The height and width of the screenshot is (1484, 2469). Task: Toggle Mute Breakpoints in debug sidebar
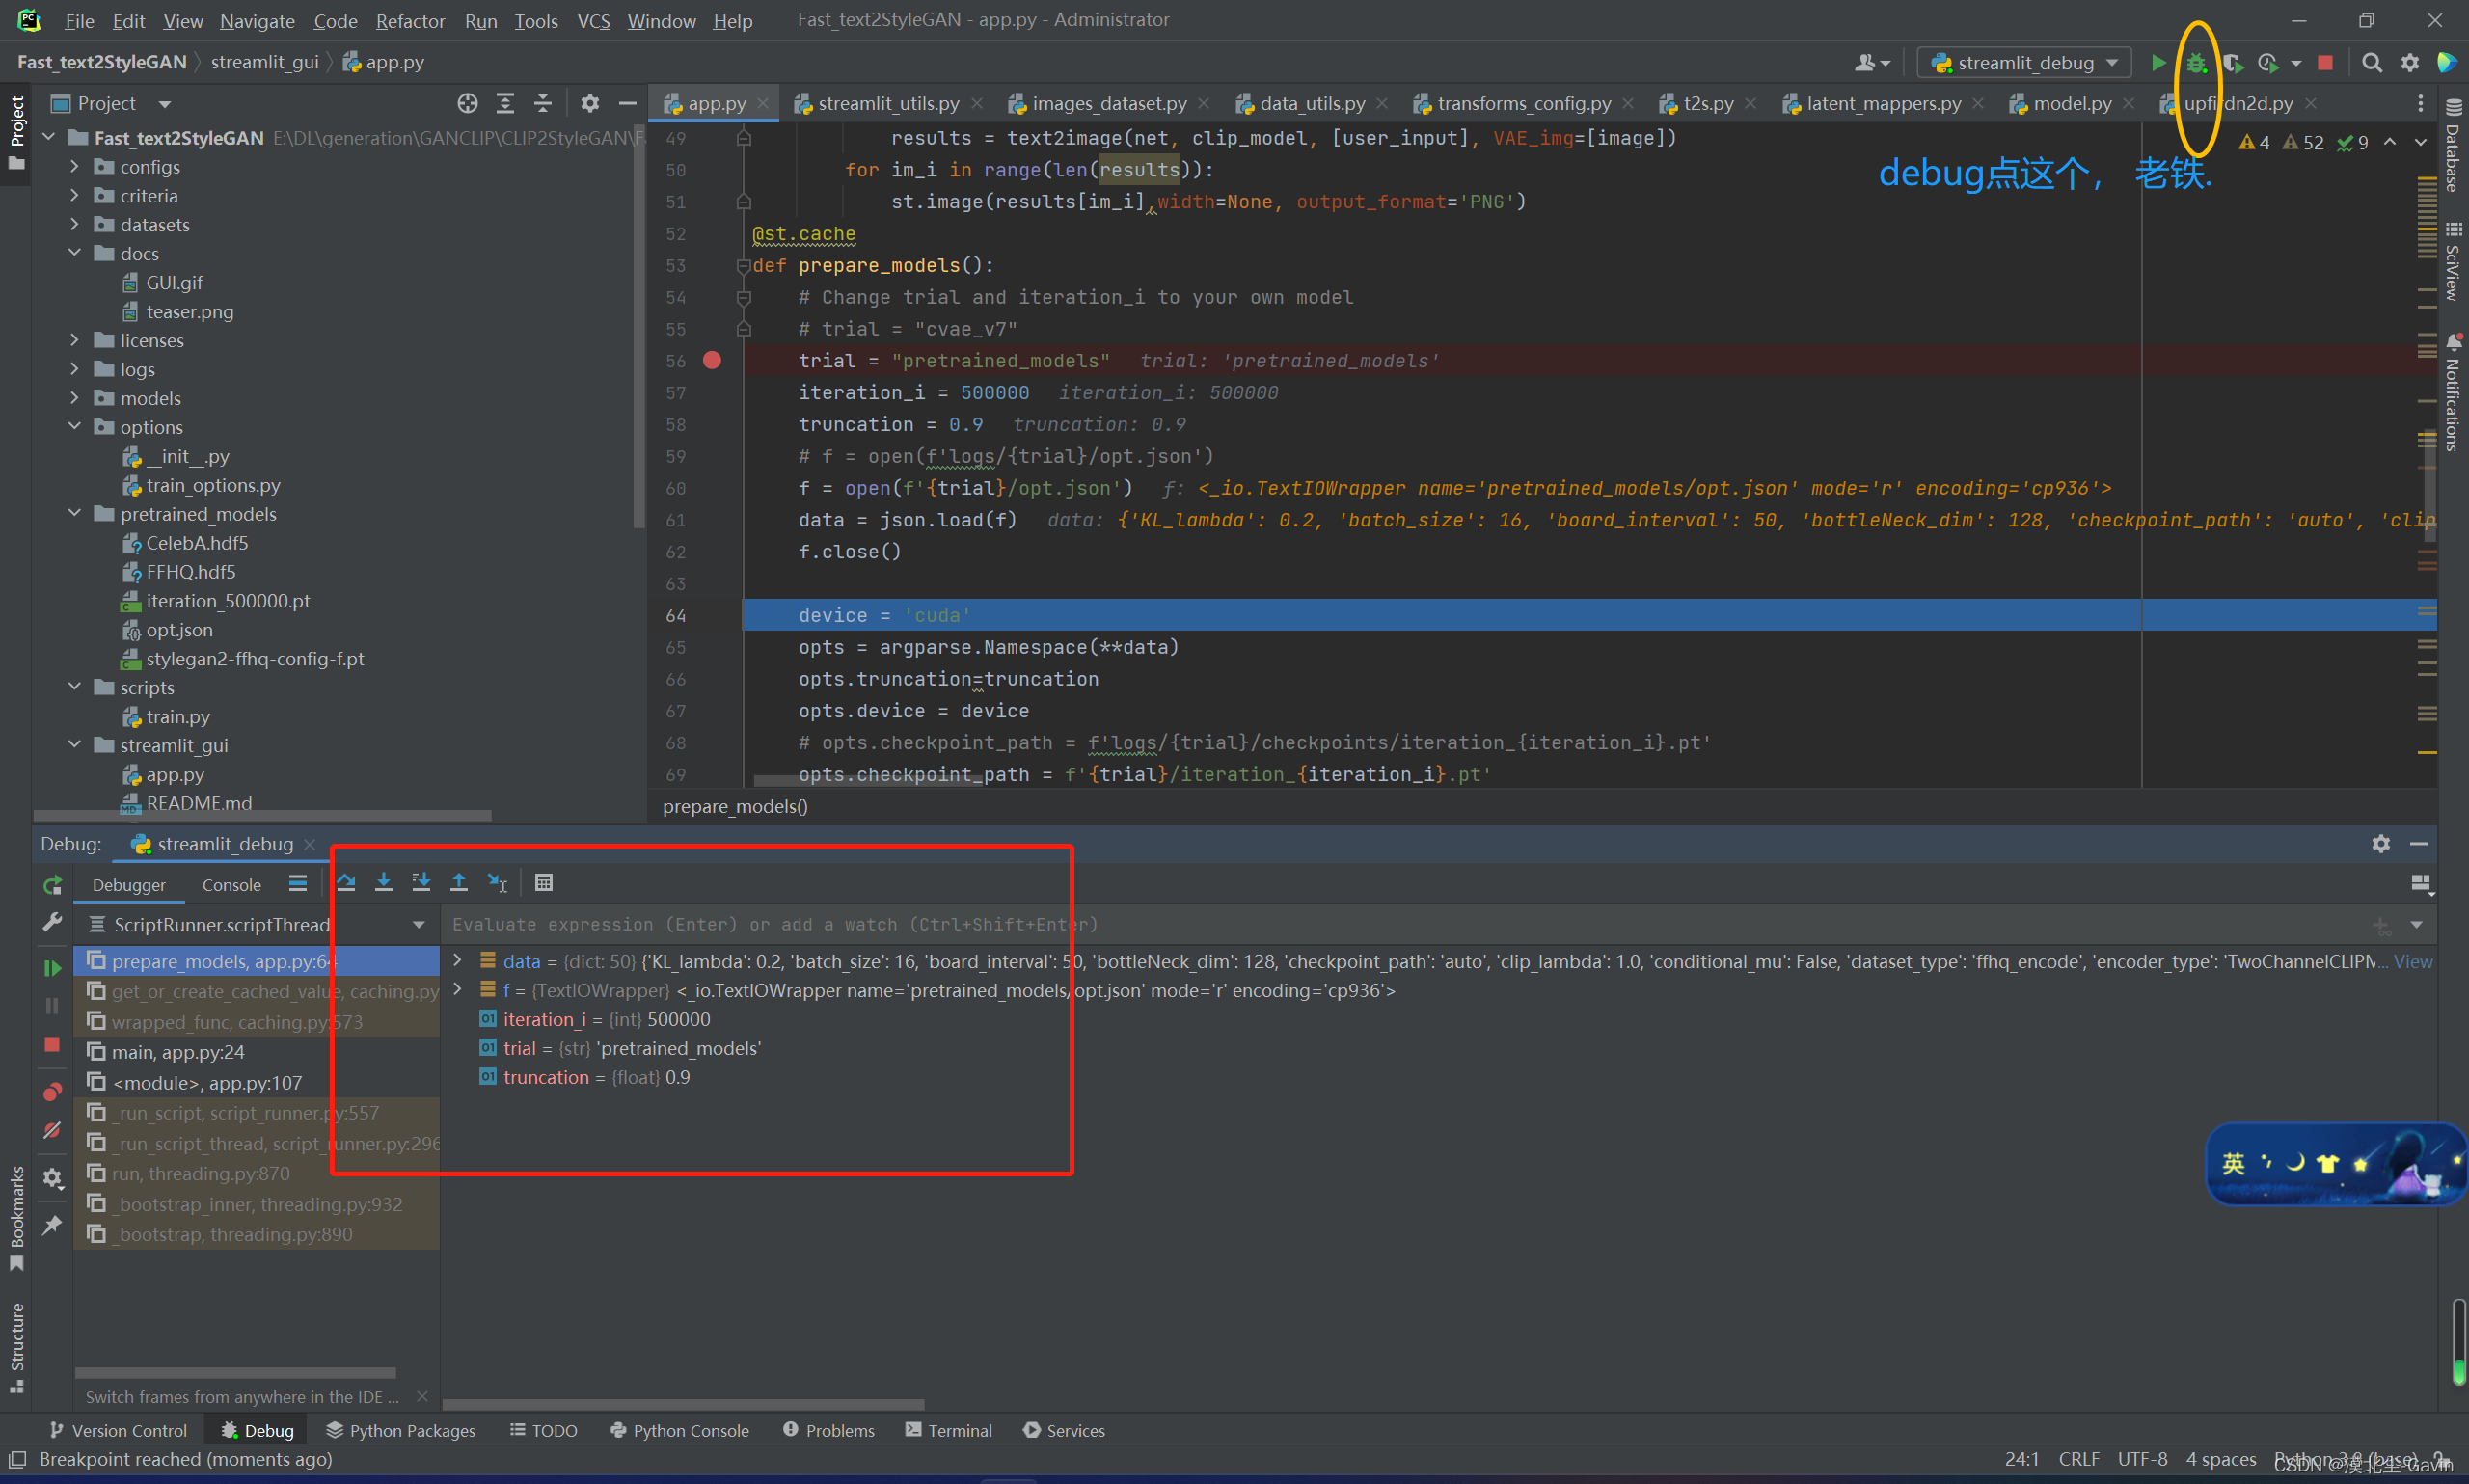(x=52, y=1130)
